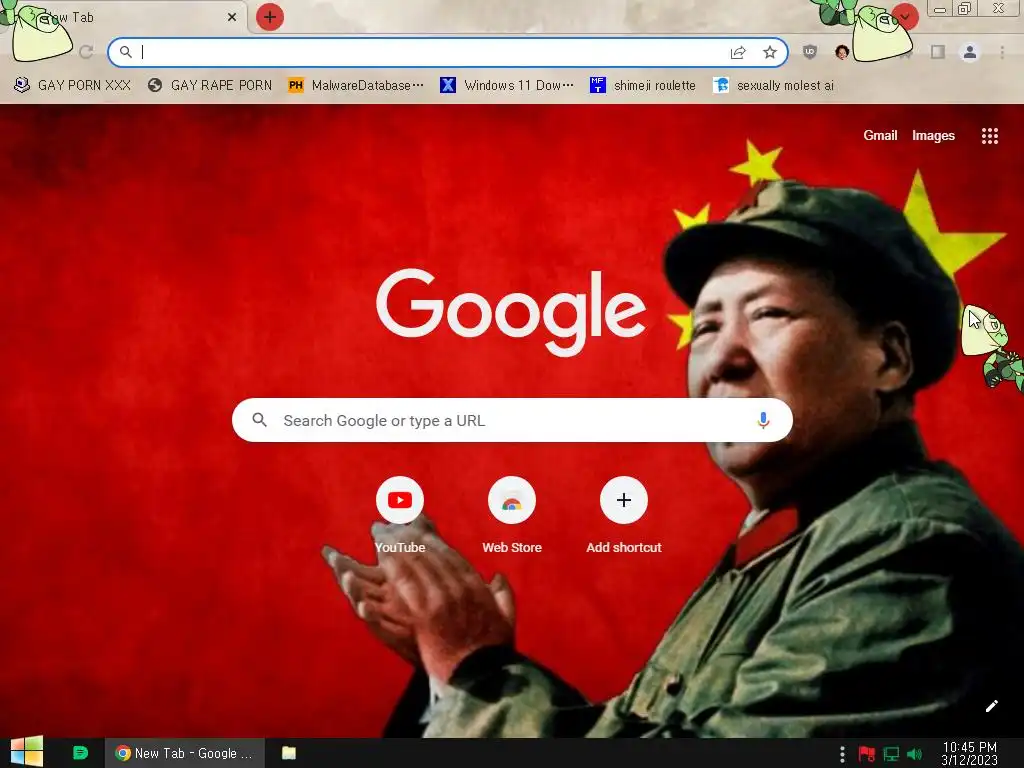Click the round avatar extension icon
1024x768 pixels.
point(842,52)
